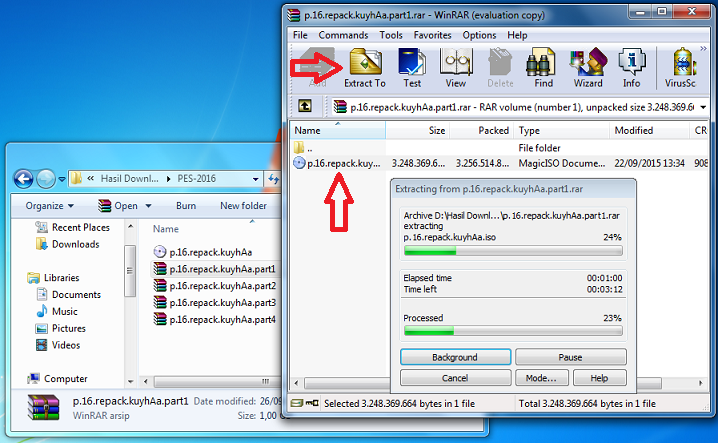The image size is (718, 443).
Task: Open the Explorer address bar dropdown arrow
Action: pos(256,179)
